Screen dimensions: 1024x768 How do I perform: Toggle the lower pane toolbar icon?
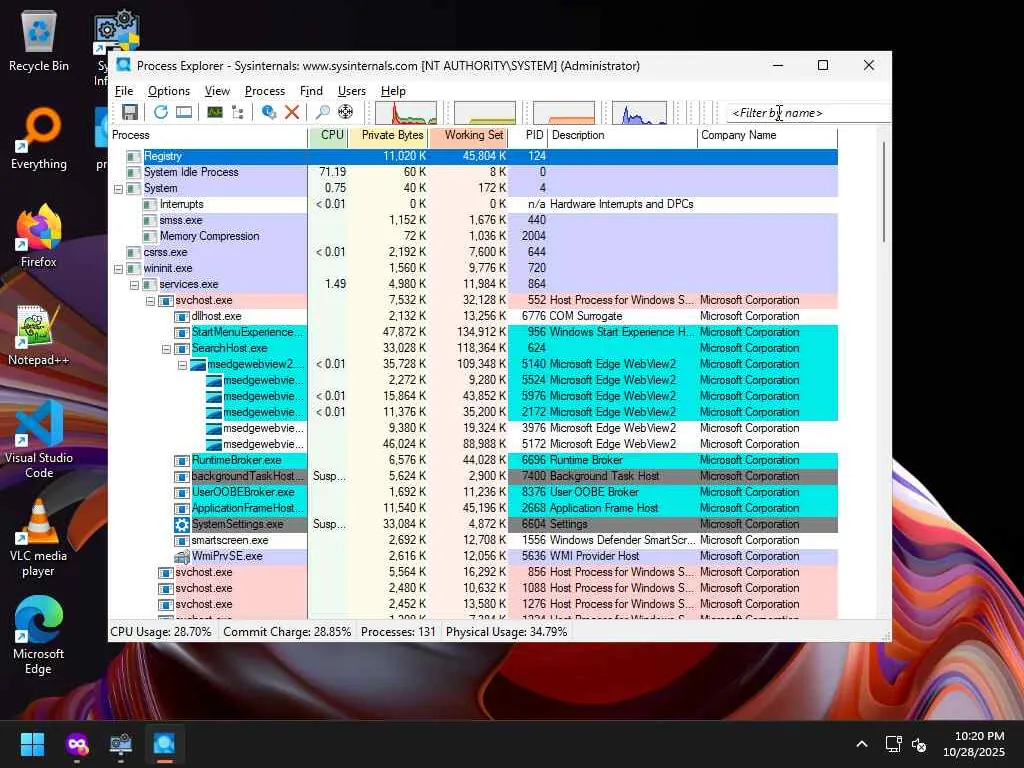tap(184, 112)
